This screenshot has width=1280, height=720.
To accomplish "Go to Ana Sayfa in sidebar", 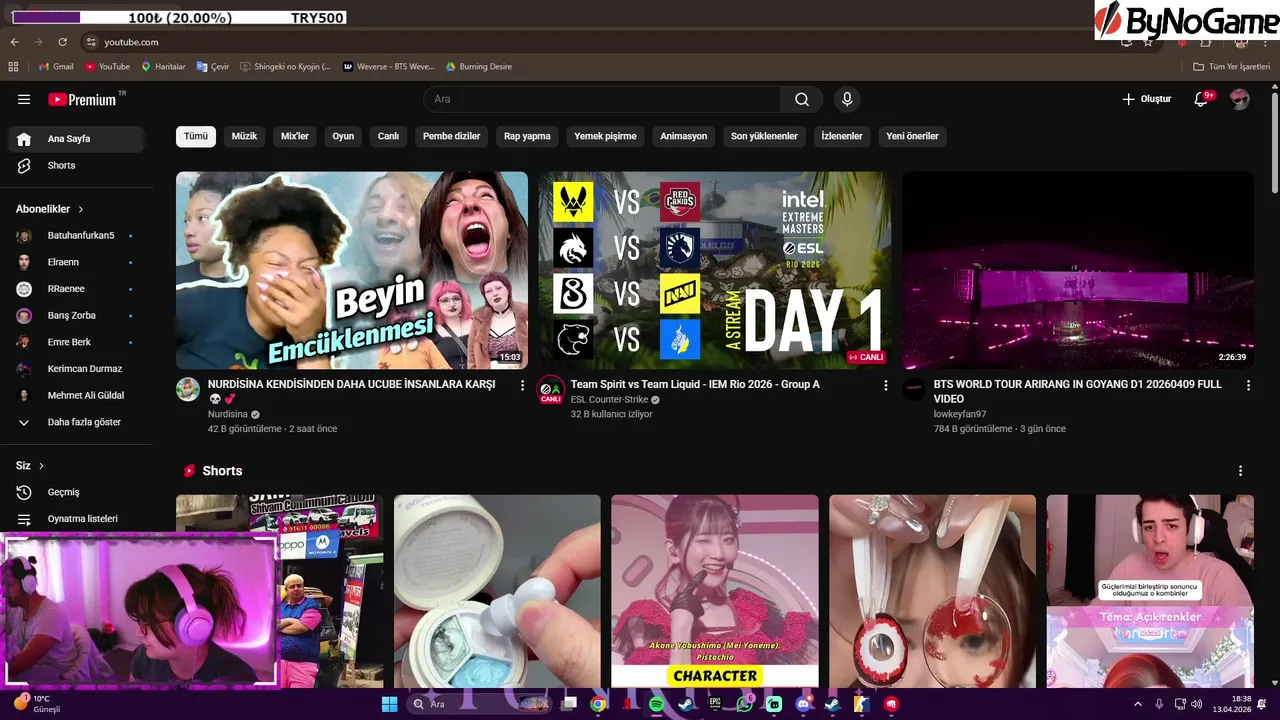I will 76,139.
